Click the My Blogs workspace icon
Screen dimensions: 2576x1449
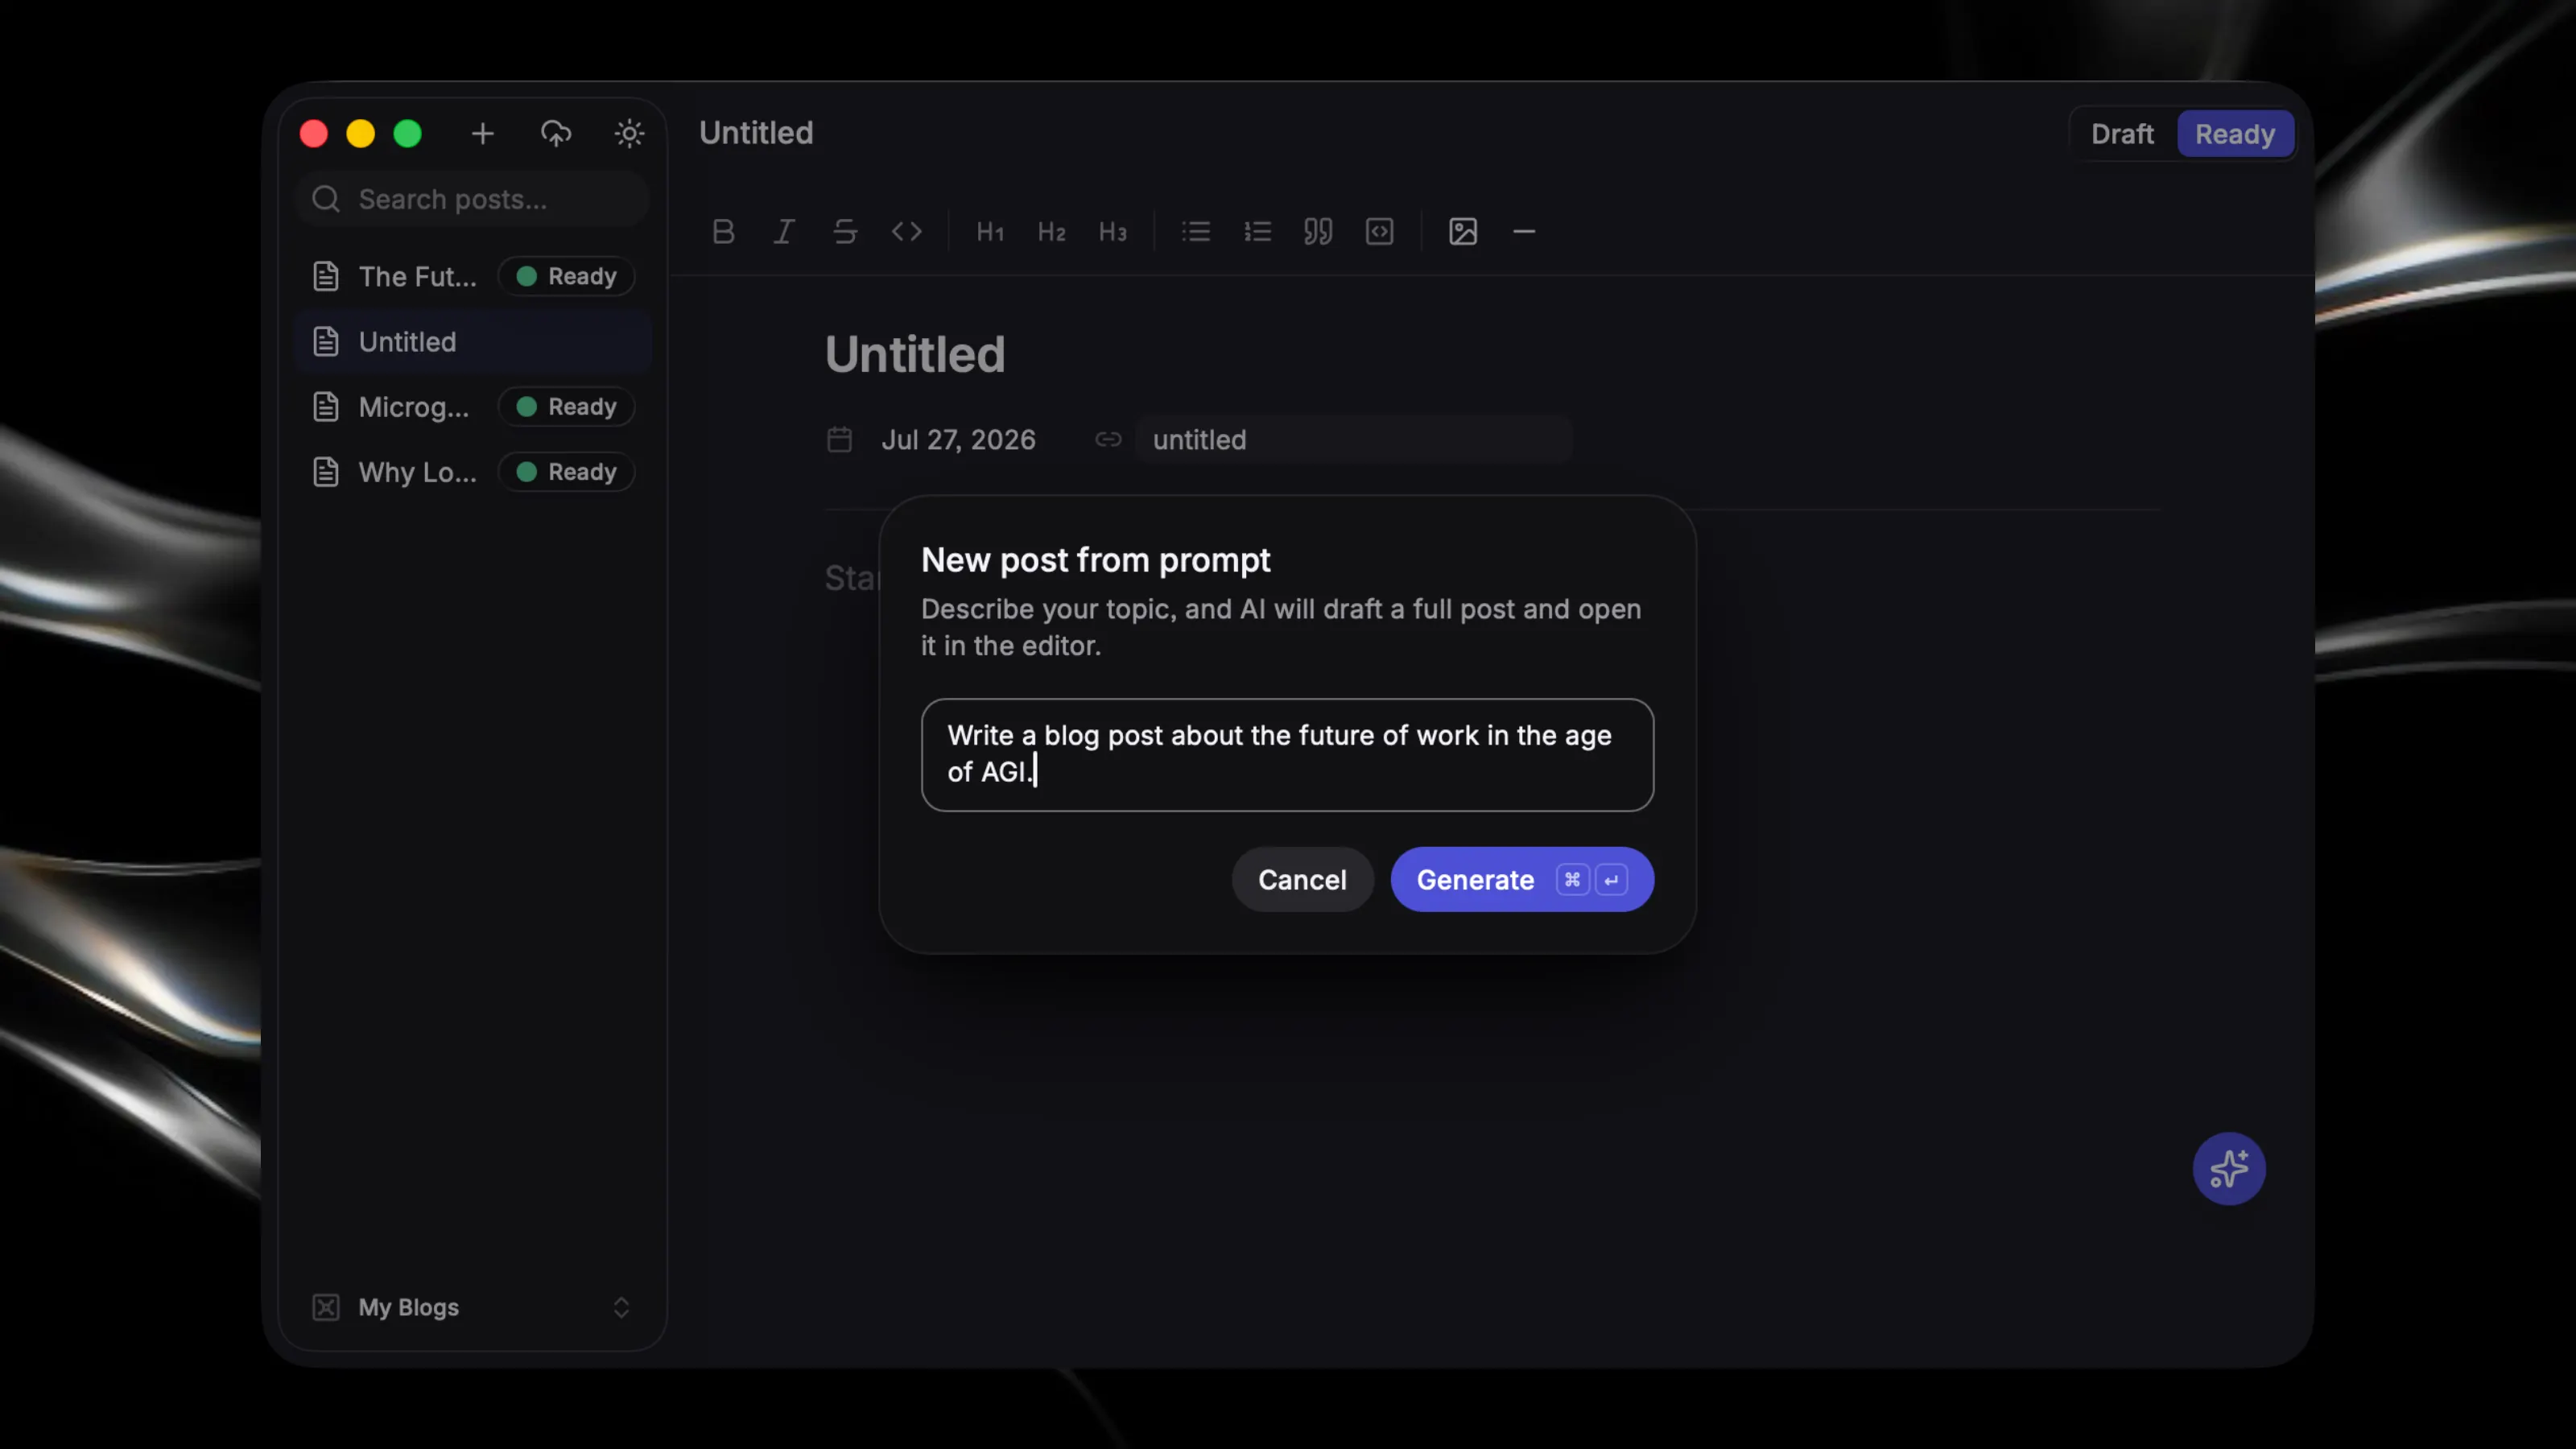tap(326, 1307)
